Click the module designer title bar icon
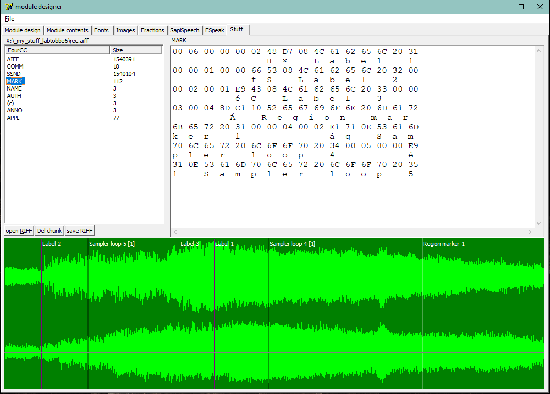 pos(9,6)
